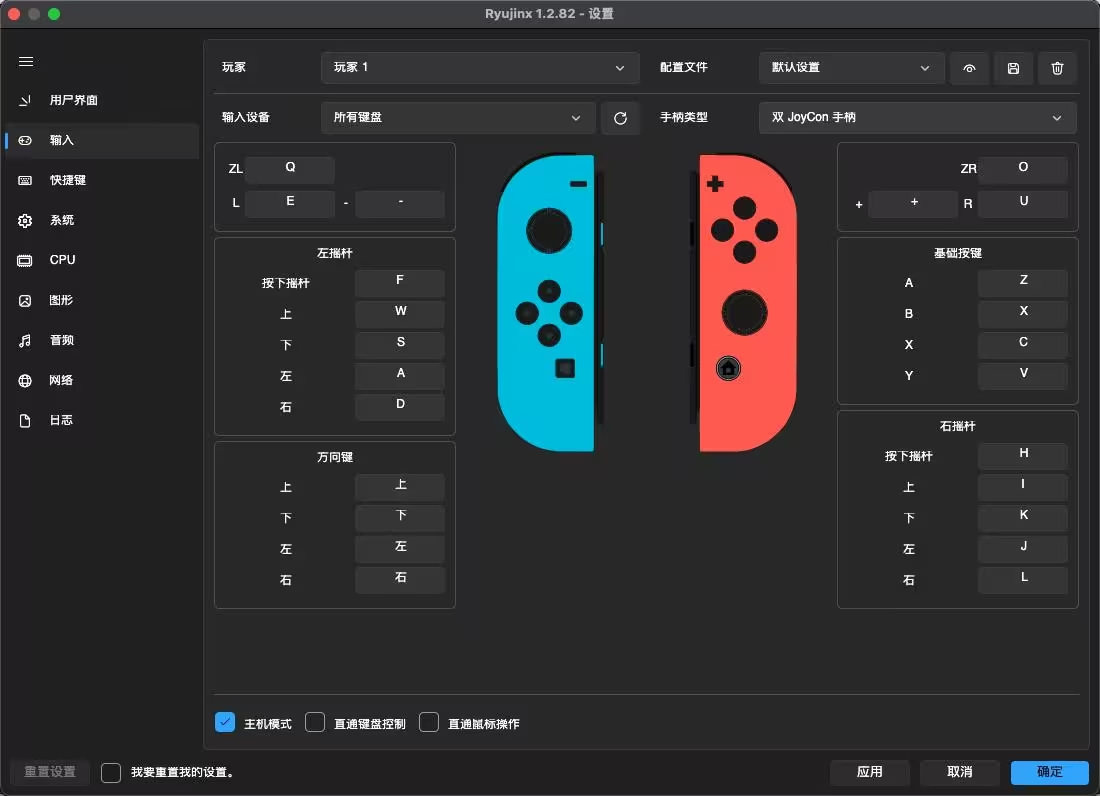This screenshot has height=796, width=1100.
Task: Open the 所有键盘 input device dropdown
Action: point(457,117)
